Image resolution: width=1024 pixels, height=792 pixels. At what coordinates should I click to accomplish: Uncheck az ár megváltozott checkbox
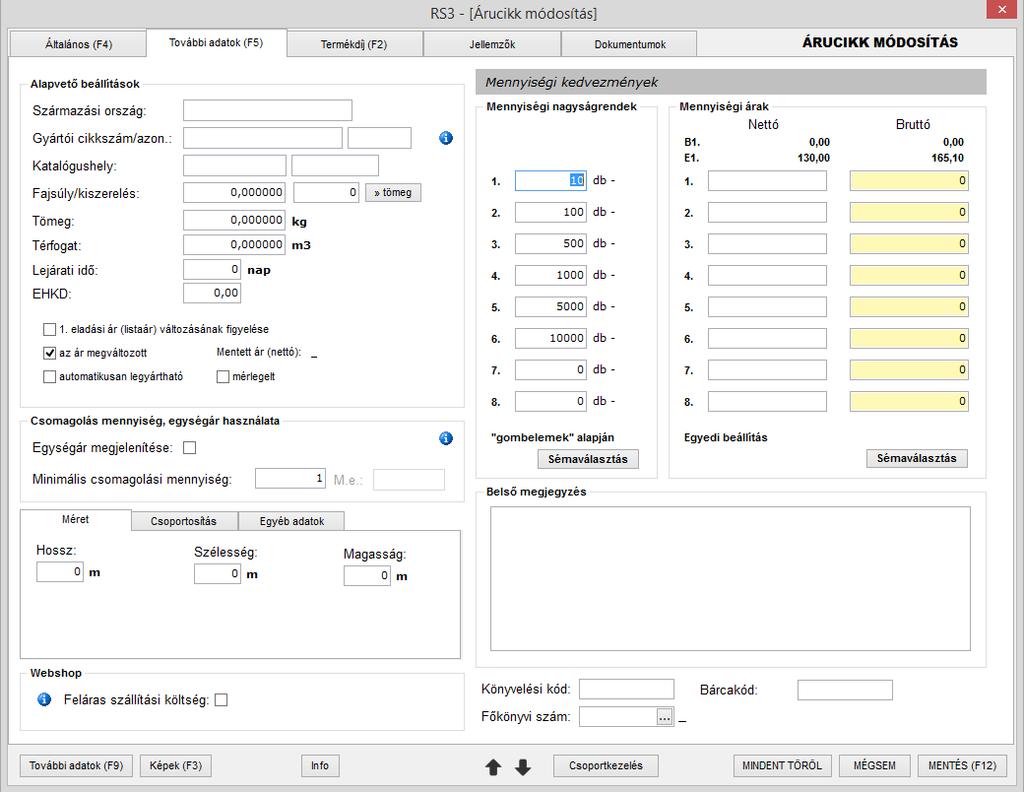tap(50, 353)
